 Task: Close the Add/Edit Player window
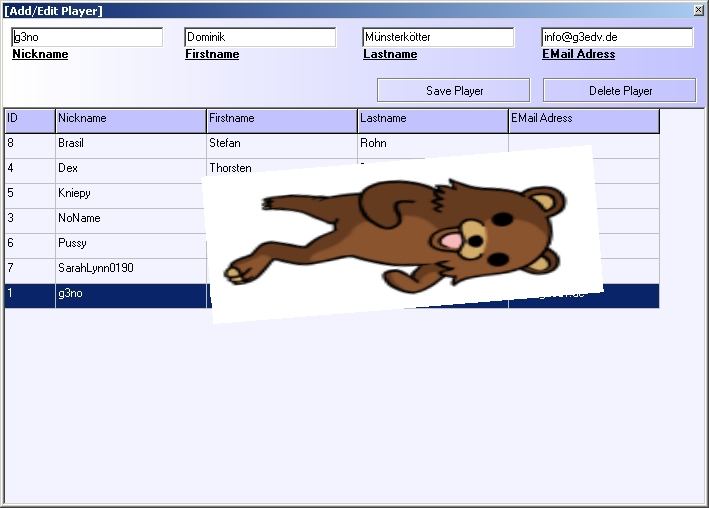click(x=699, y=10)
